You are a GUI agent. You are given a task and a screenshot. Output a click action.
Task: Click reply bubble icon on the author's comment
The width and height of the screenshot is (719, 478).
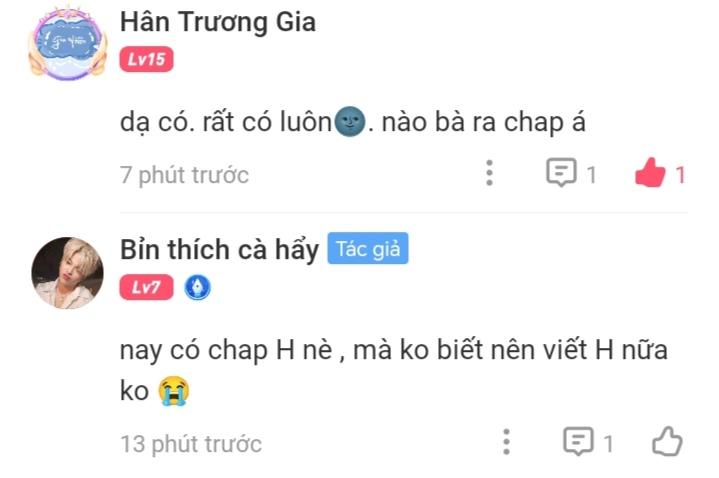tap(578, 441)
